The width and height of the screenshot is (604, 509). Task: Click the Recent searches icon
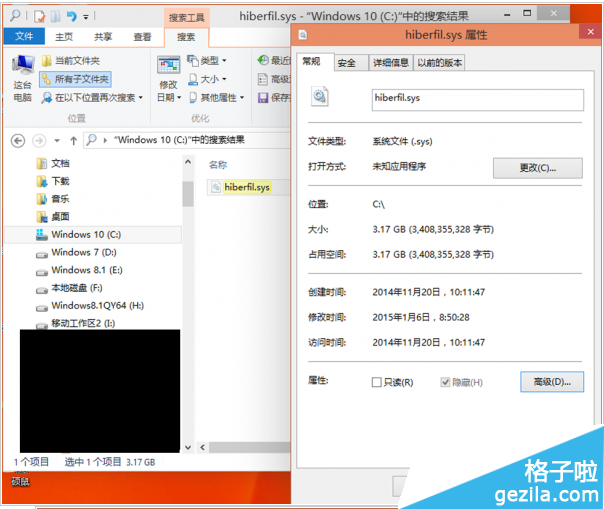click(x=263, y=60)
